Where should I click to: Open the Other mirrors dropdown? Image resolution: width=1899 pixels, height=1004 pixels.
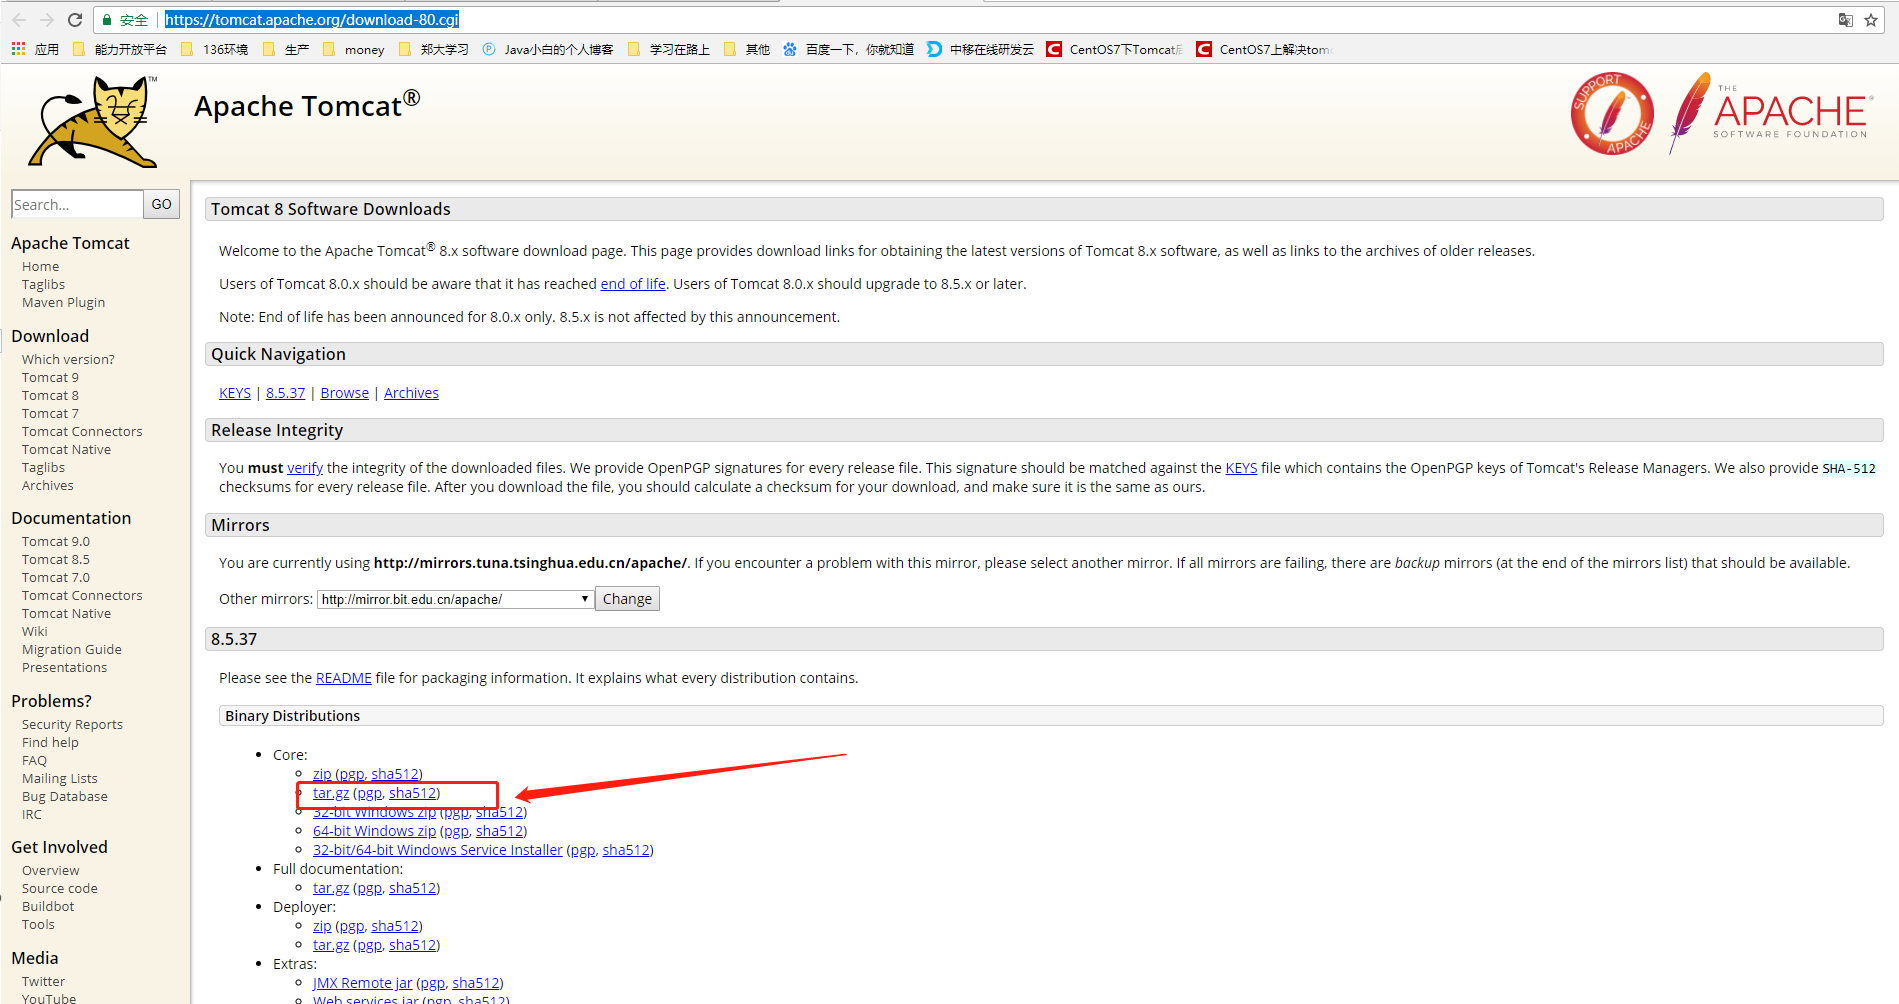455,599
